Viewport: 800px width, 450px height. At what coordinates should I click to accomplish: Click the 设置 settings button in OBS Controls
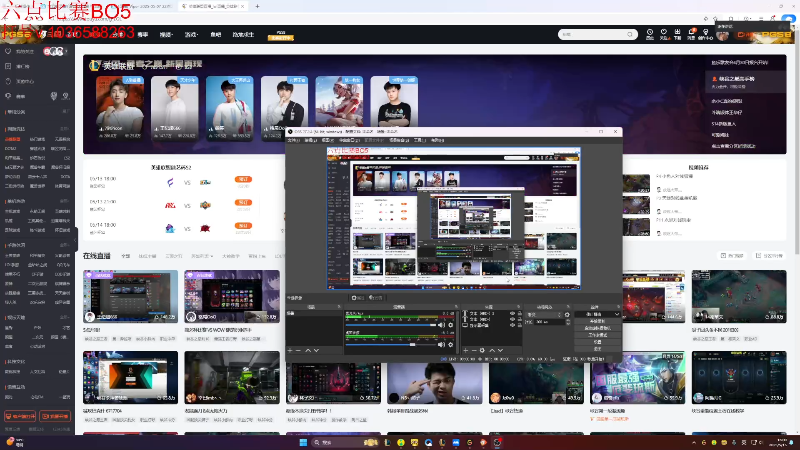point(597,342)
